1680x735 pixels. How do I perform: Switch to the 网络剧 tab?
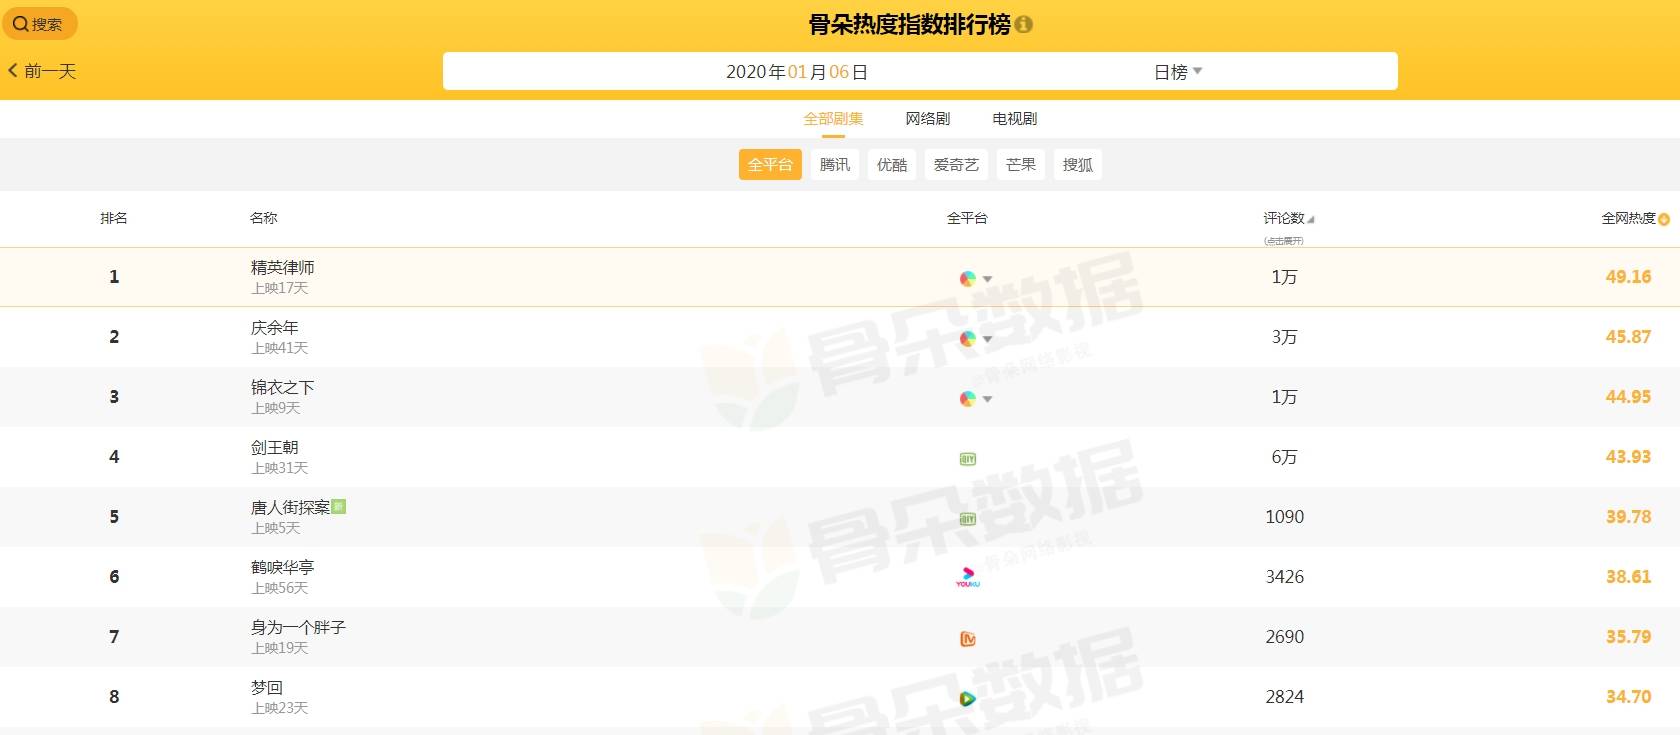[928, 119]
